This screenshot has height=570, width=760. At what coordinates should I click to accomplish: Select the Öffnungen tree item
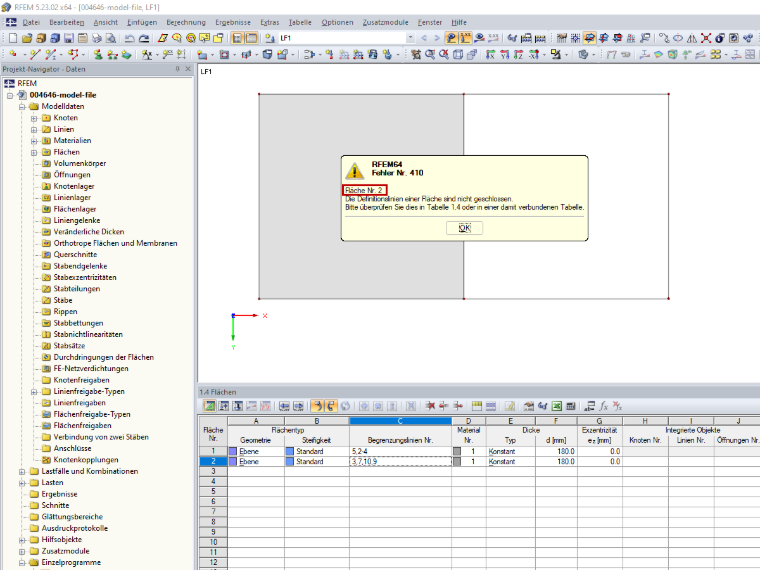[71, 175]
